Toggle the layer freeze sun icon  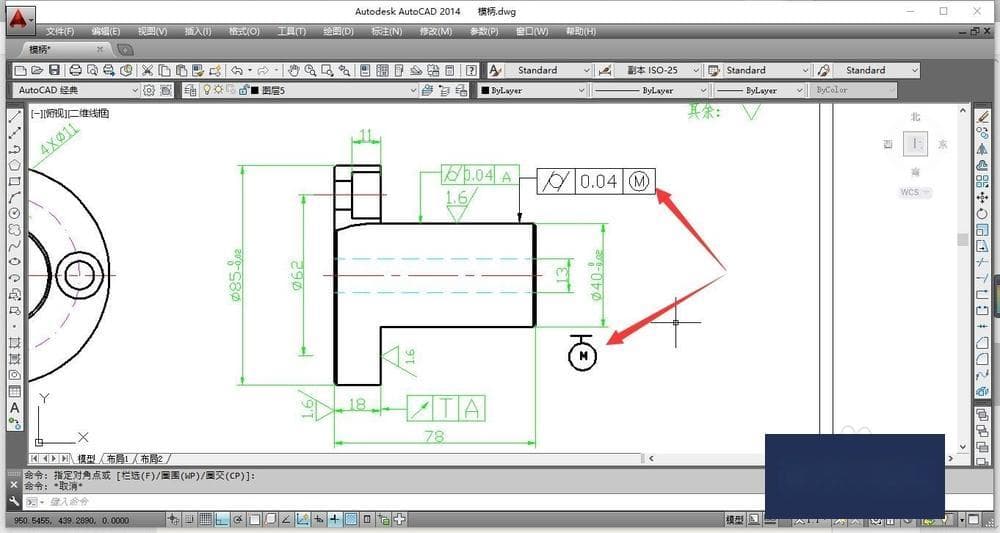[218, 90]
